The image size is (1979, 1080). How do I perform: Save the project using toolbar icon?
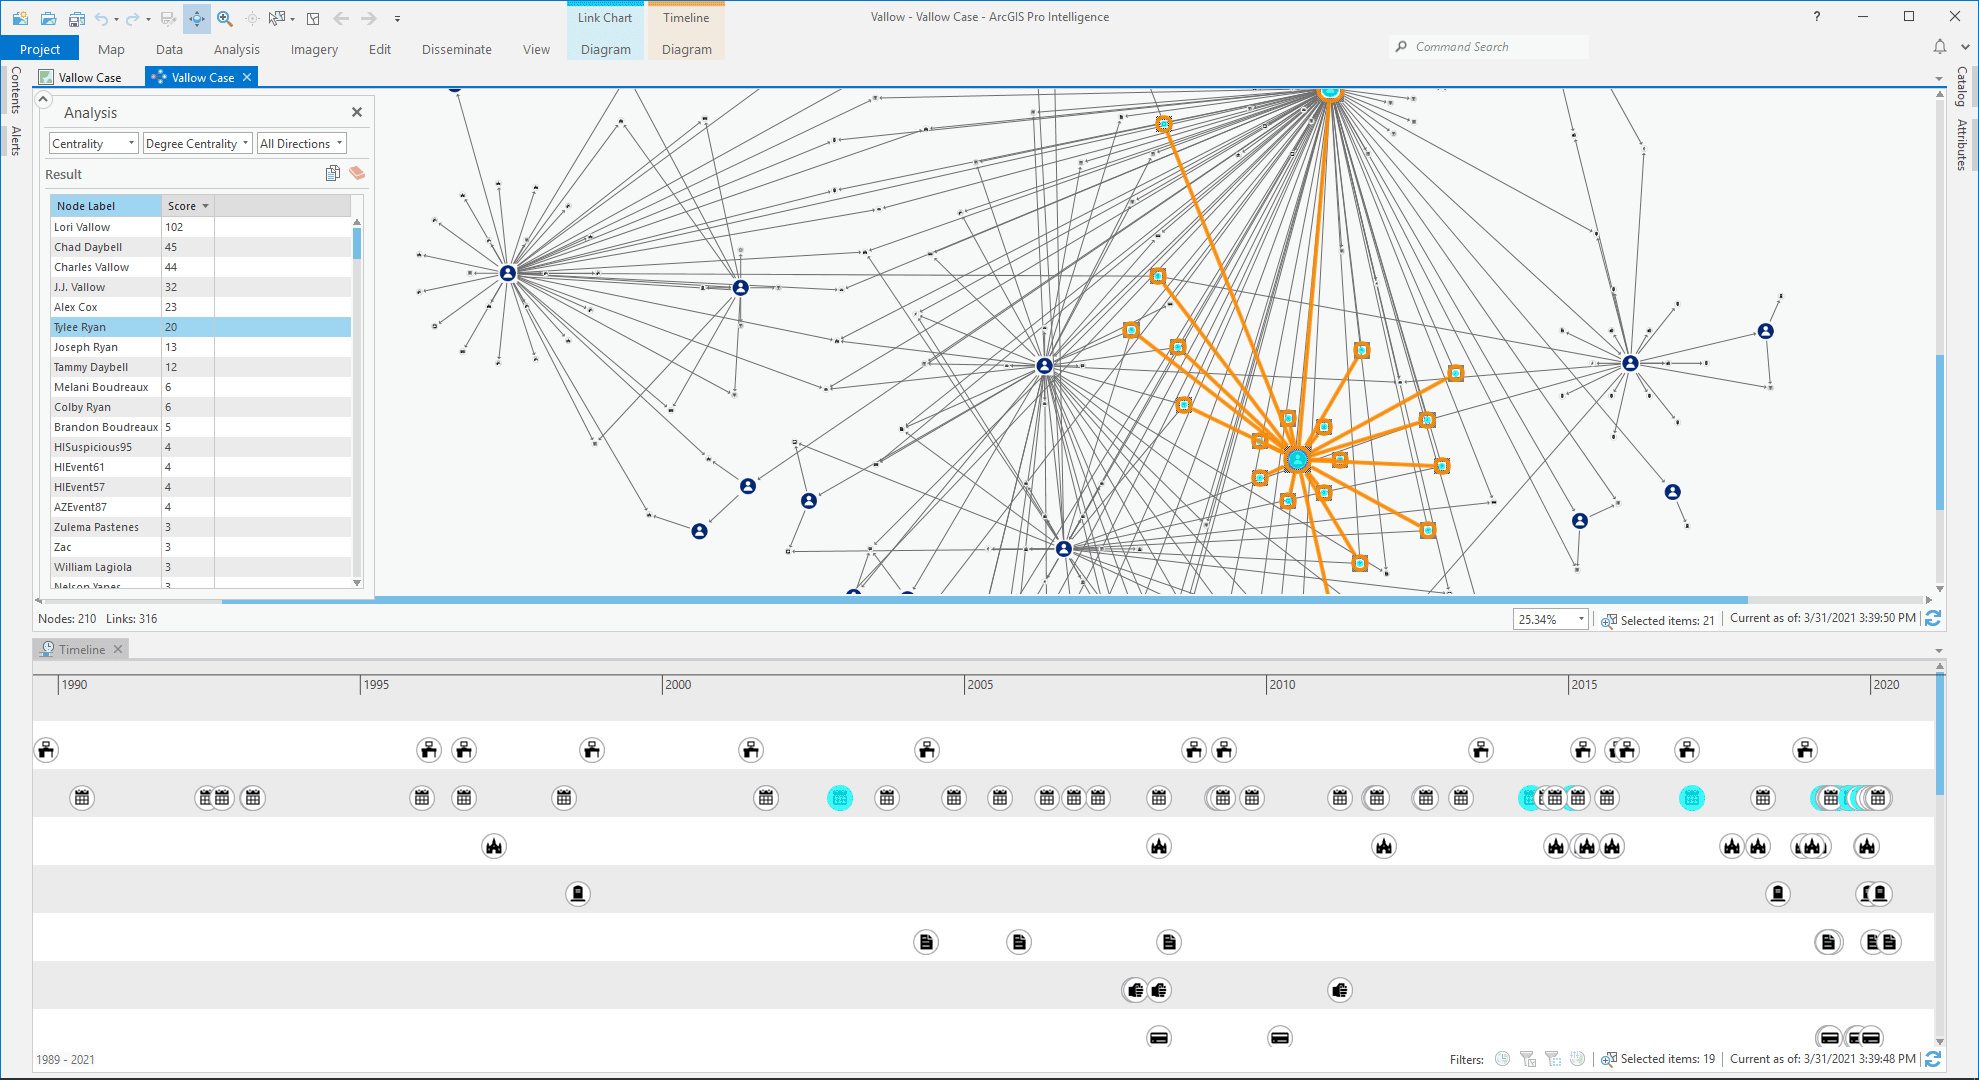pyautogui.click(x=77, y=18)
